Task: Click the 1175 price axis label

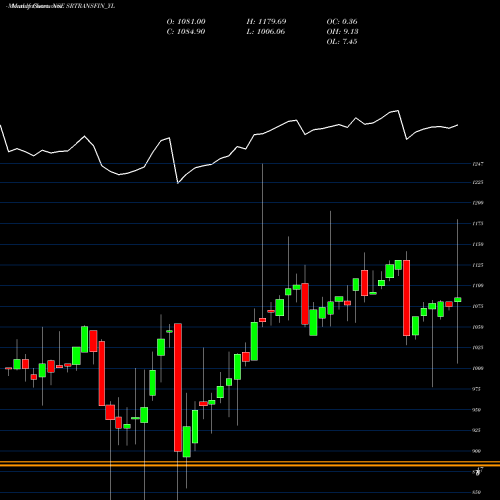Action: [x=478, y=223]
